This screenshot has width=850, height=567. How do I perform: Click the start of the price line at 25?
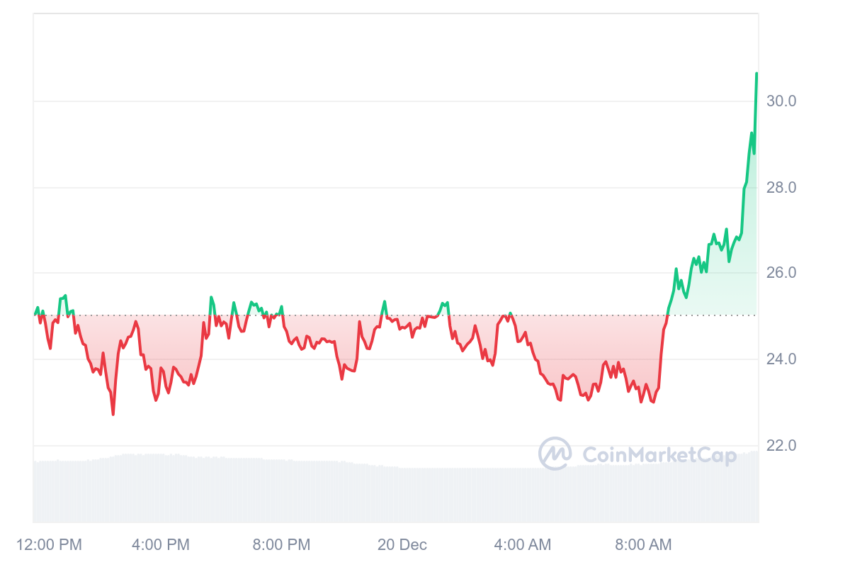point(36,314)
